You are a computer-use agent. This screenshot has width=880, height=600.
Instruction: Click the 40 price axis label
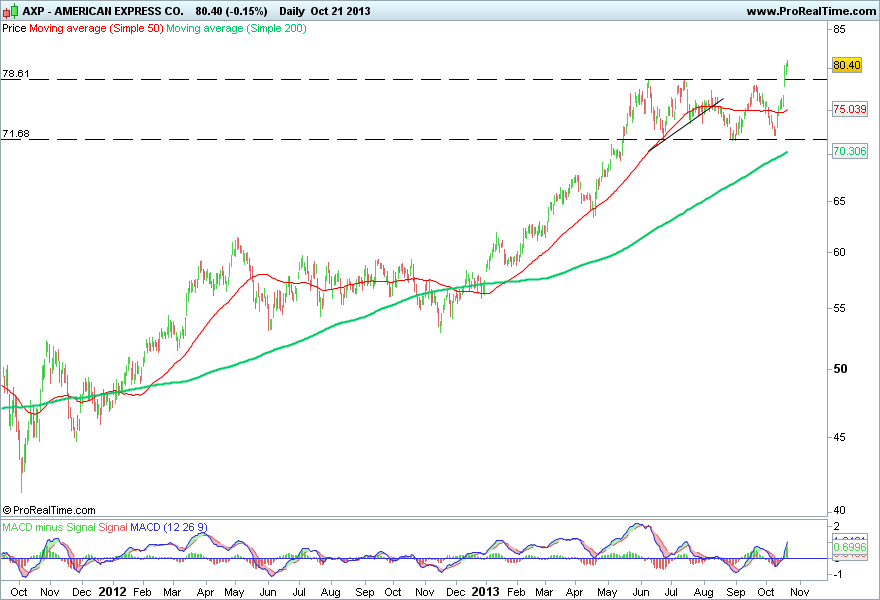(840, 510)
